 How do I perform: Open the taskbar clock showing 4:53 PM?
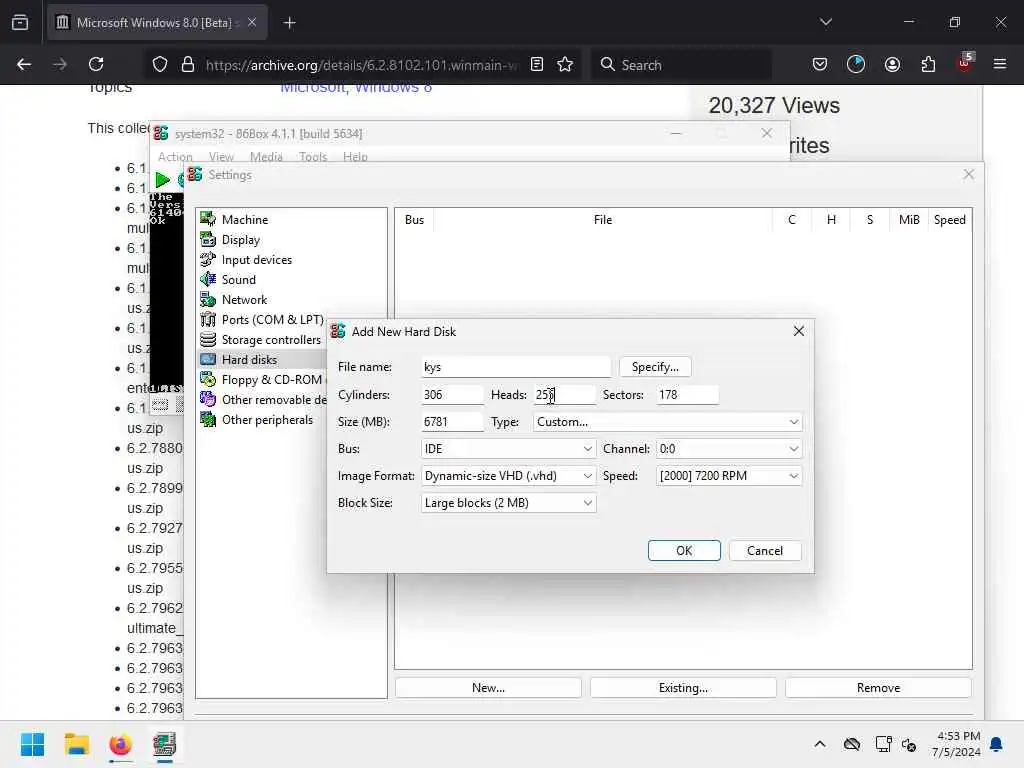pos(956,744)
